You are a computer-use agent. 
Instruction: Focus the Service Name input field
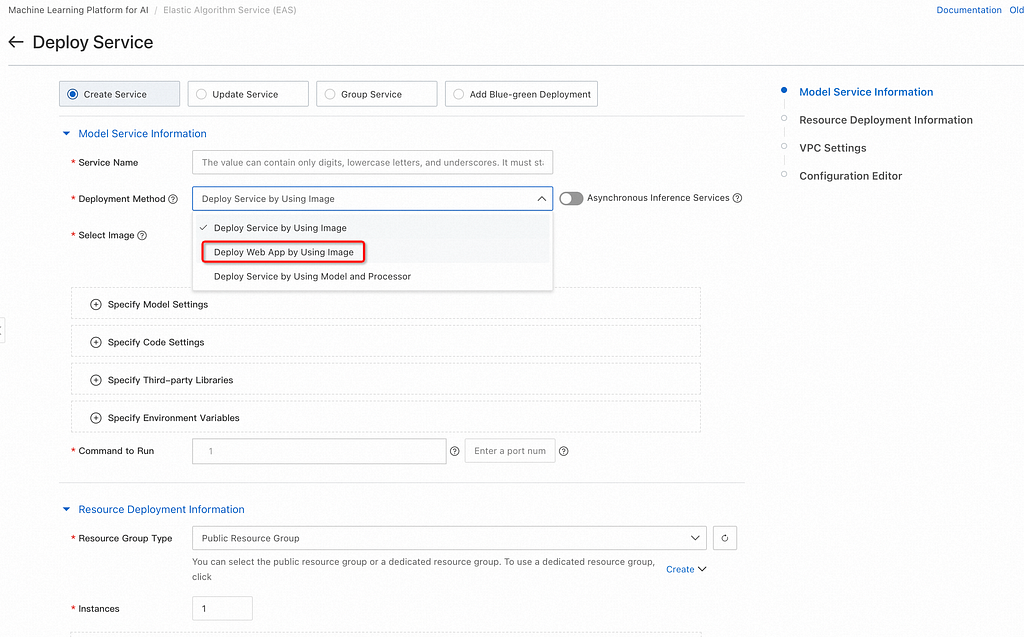(372, 163)
